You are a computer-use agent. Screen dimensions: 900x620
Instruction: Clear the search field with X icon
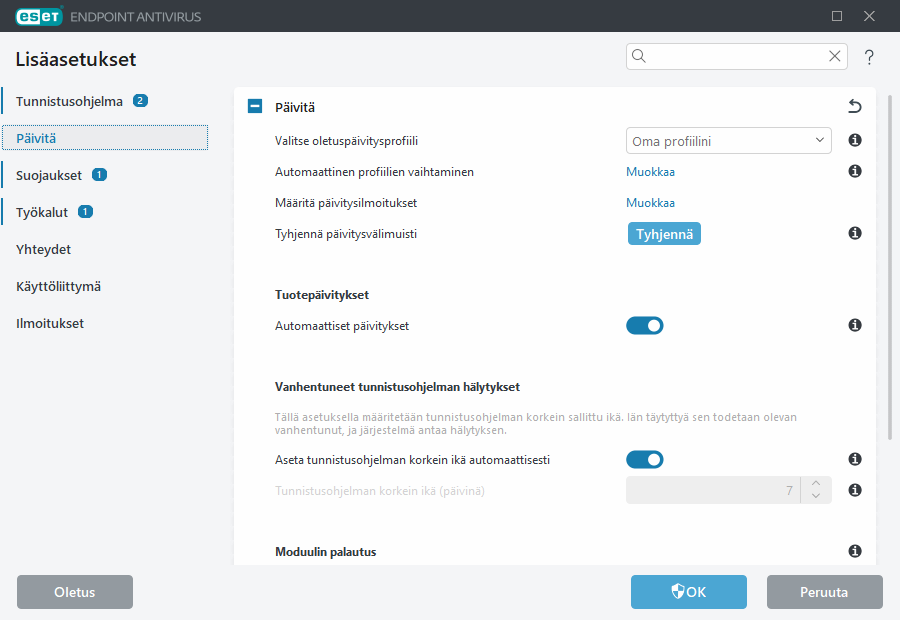tap(835, 56)
